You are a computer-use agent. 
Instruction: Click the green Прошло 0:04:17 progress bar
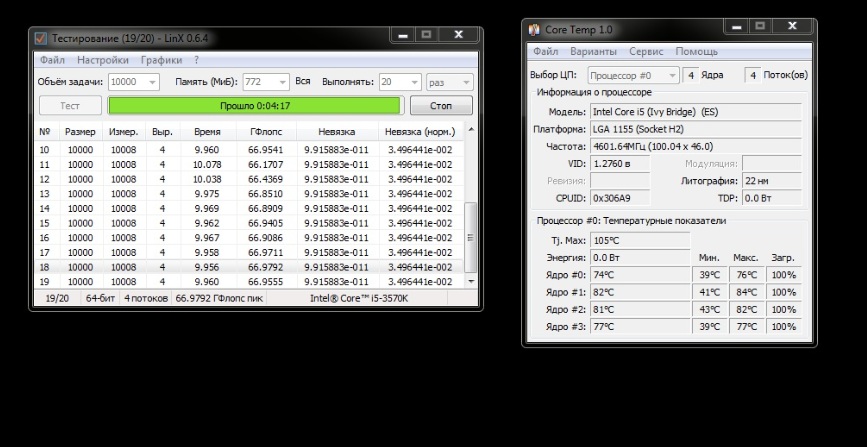tap(254, 106)
